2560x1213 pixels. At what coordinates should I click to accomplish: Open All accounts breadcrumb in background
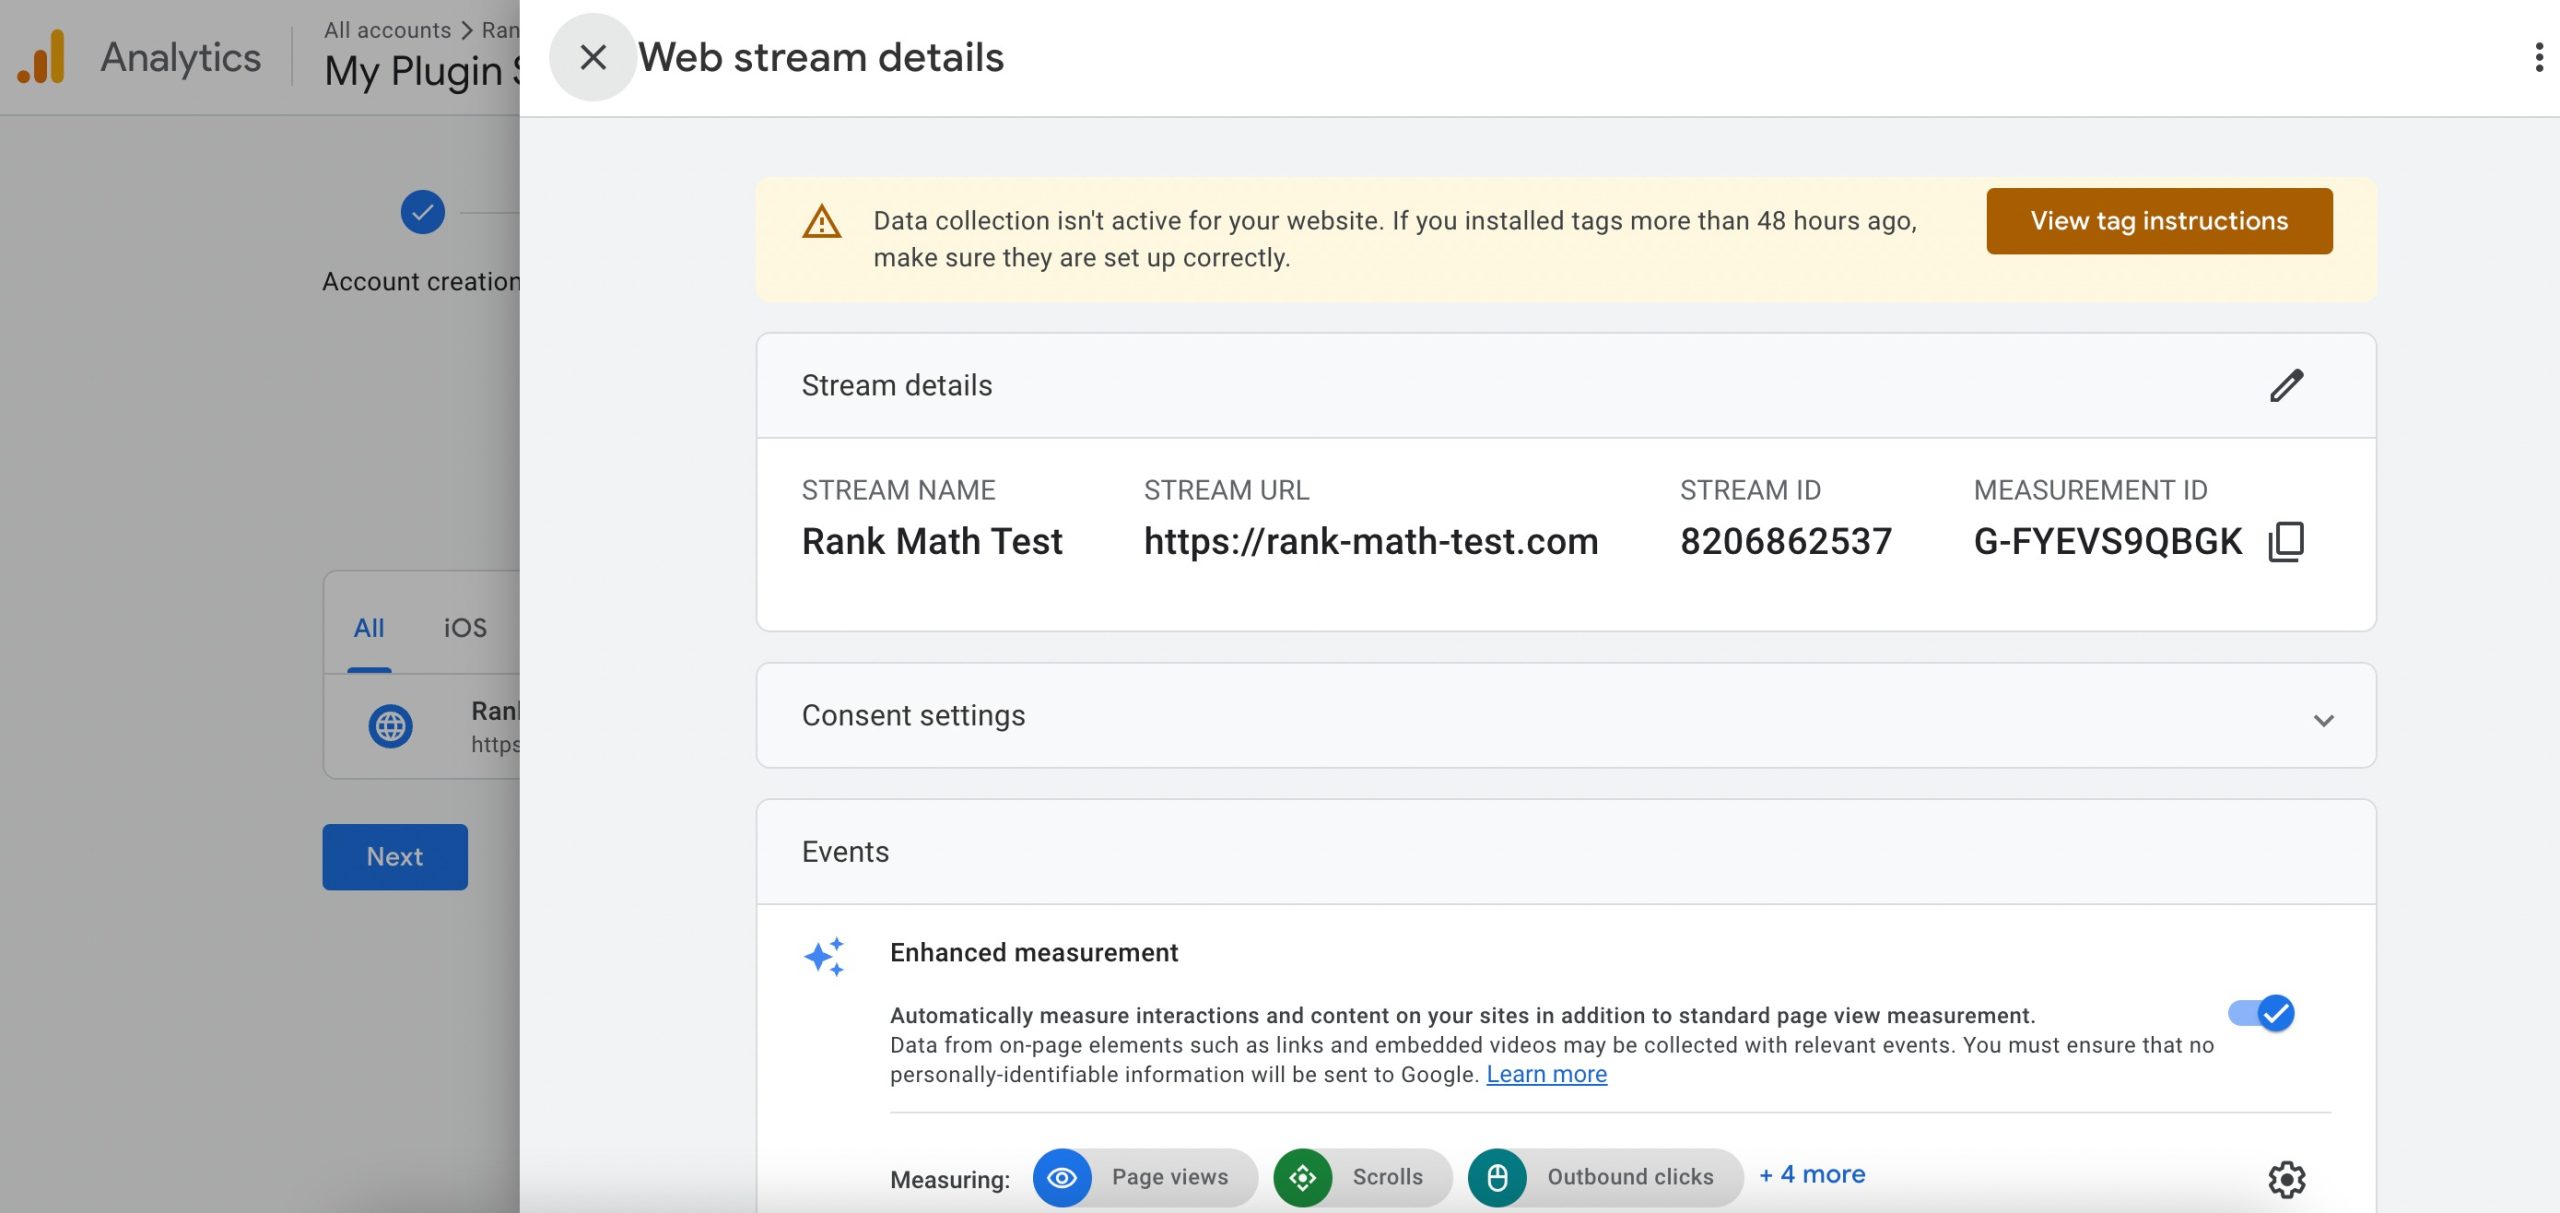pos(387,30)
